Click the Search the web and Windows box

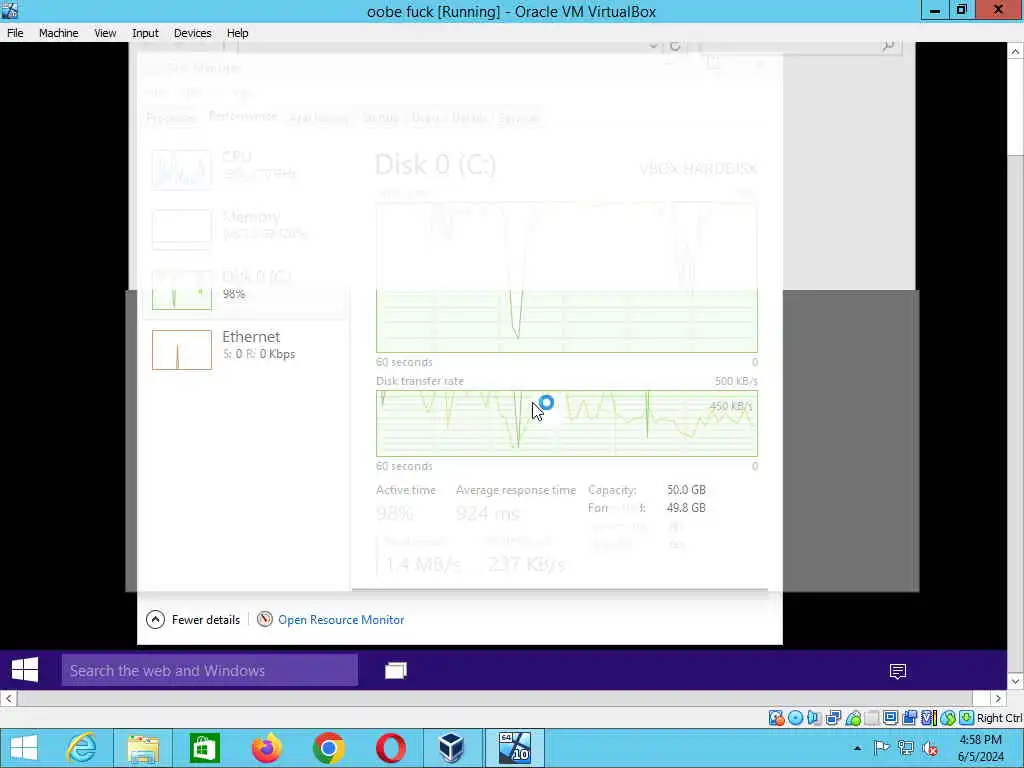(210, 671)
